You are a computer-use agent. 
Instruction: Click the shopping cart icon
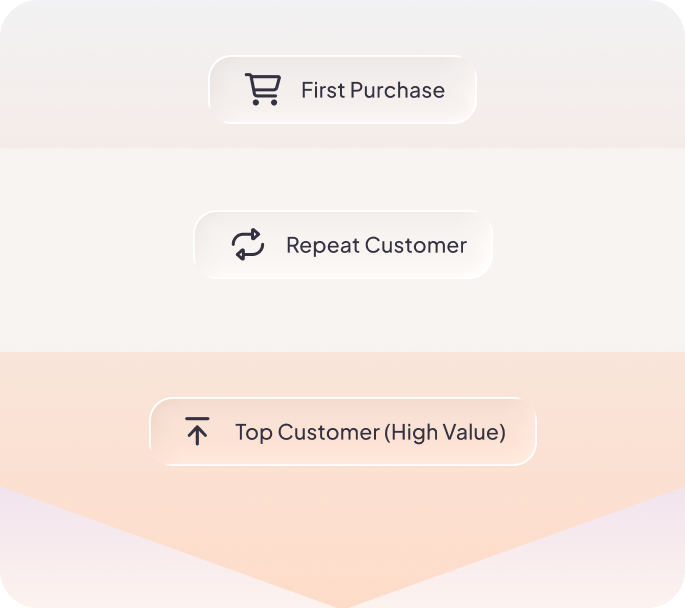pos(263,90)
